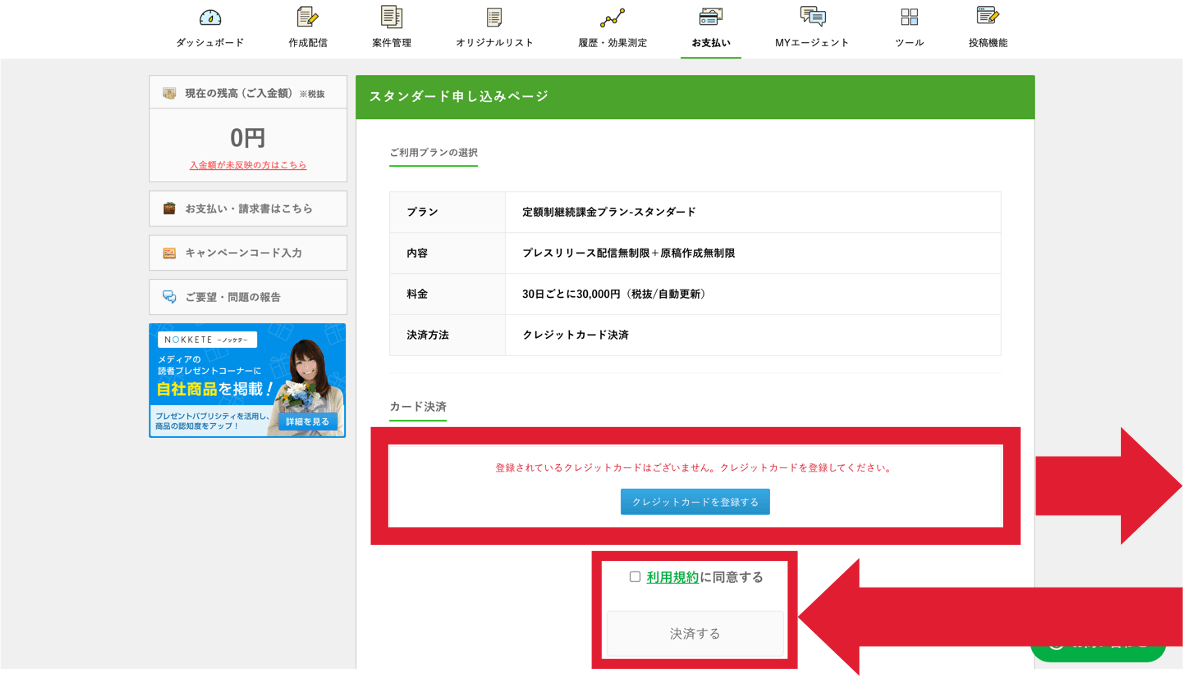Open the 利用規約 terms link
The image size is (1183, 677).
(x=672, y=577)
